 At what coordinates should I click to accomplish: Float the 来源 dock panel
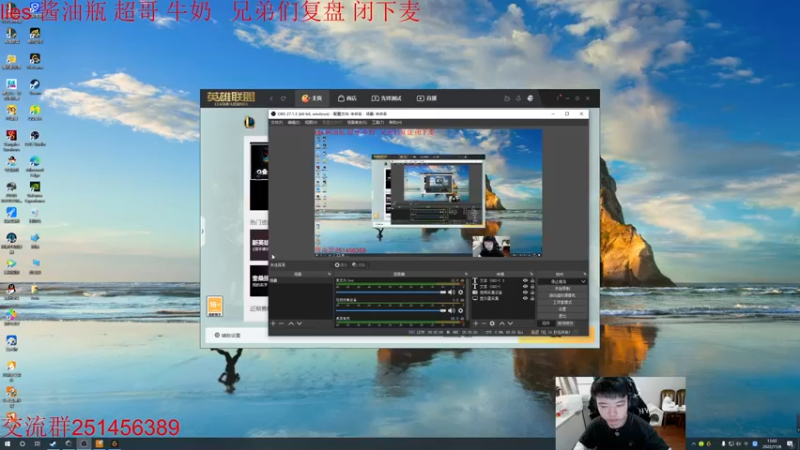531,274
